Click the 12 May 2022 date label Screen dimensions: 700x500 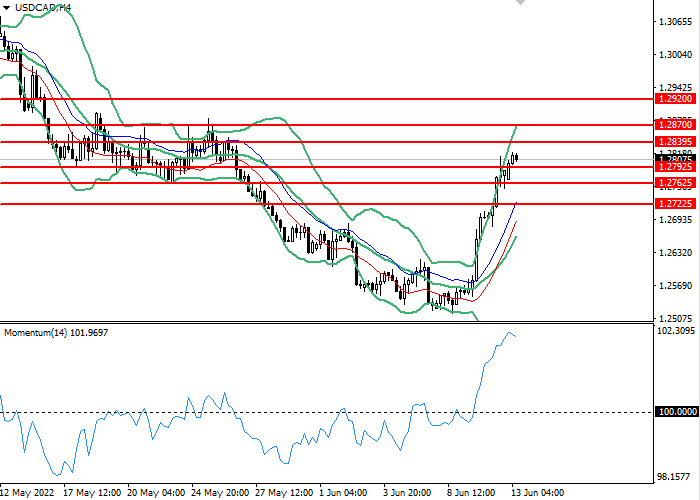pyautogui.click(x=27, y=493)
